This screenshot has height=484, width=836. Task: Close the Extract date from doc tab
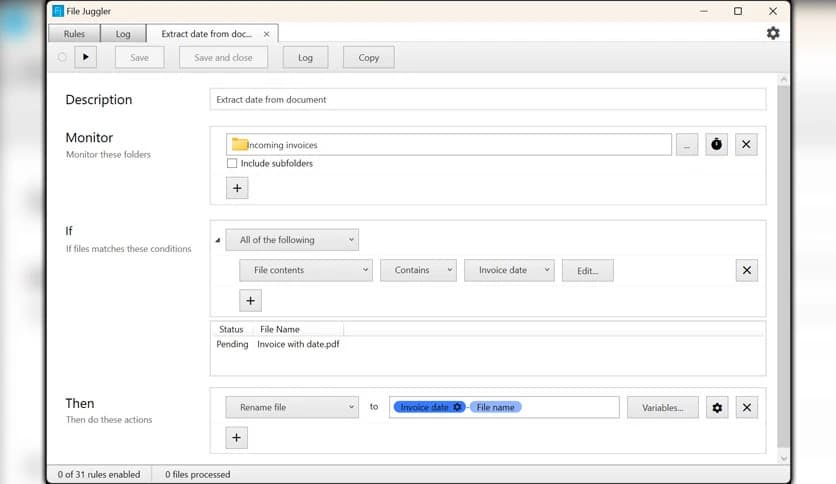click(267, 34)
